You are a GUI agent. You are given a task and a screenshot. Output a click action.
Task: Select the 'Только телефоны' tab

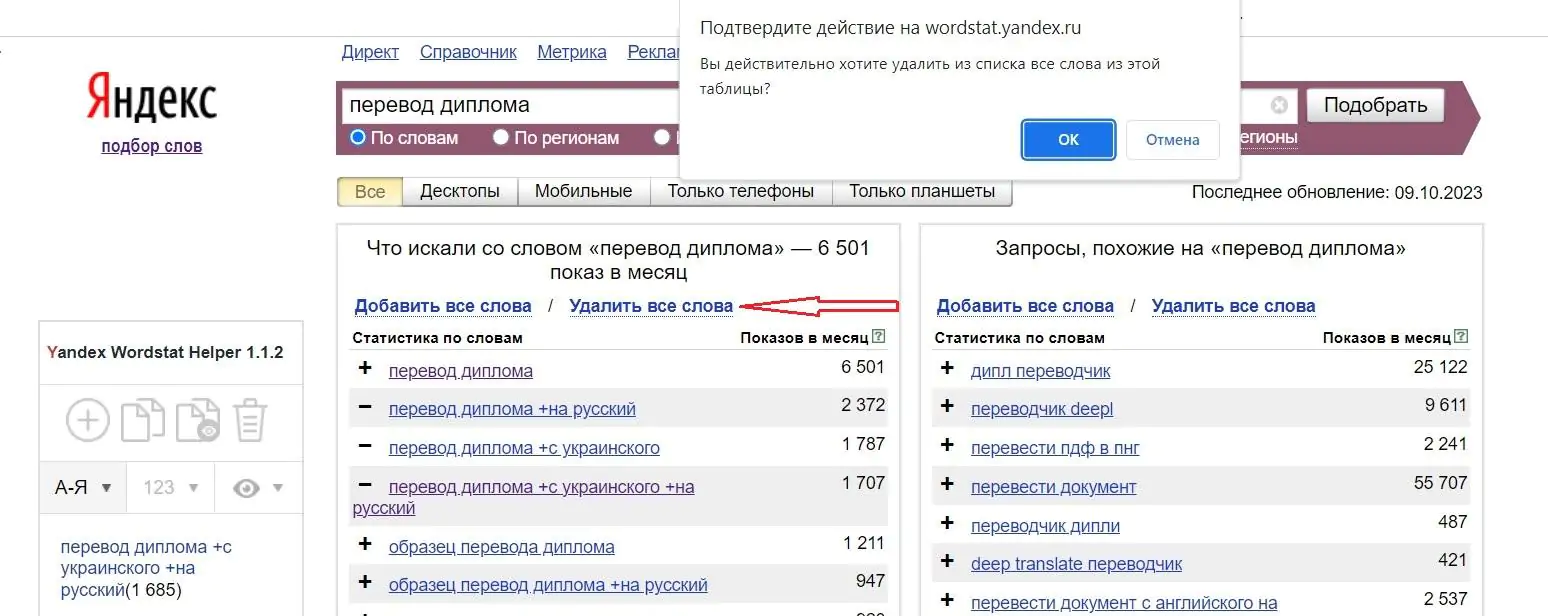(741, 191)
